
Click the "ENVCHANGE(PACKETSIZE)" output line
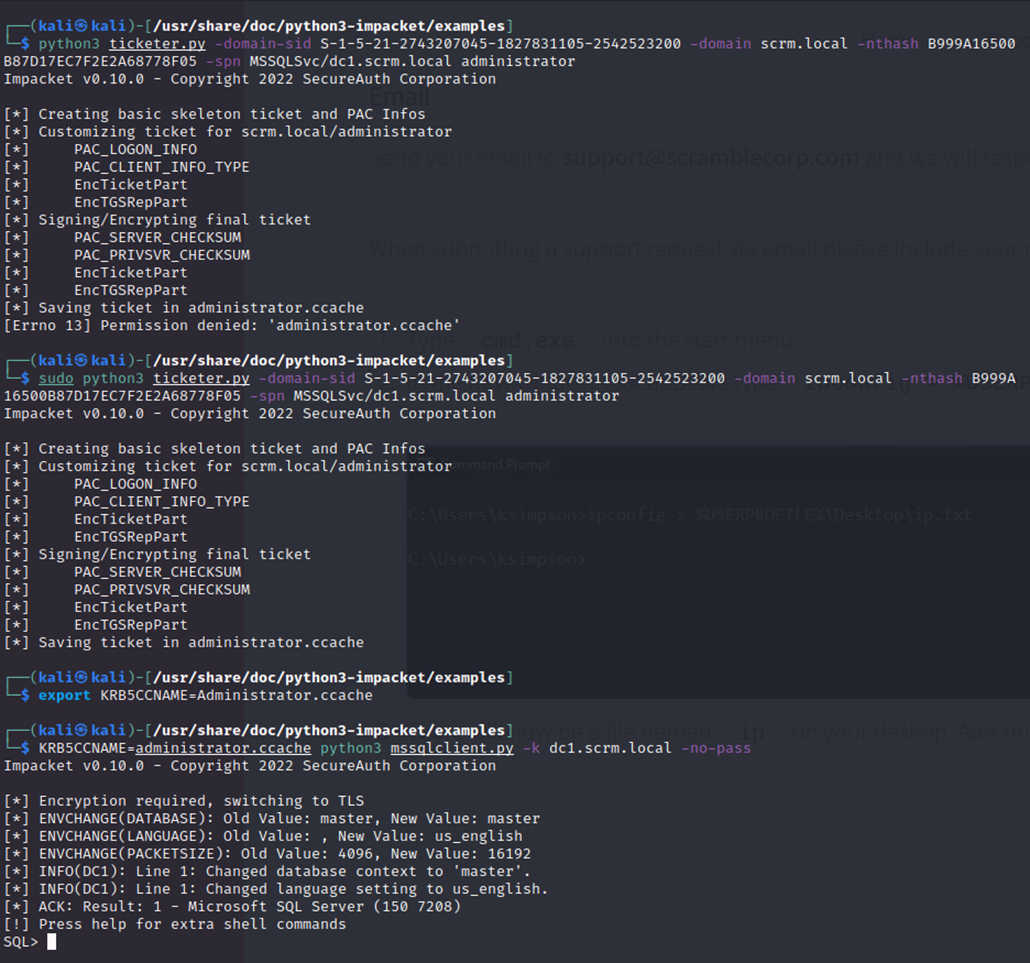267,854
